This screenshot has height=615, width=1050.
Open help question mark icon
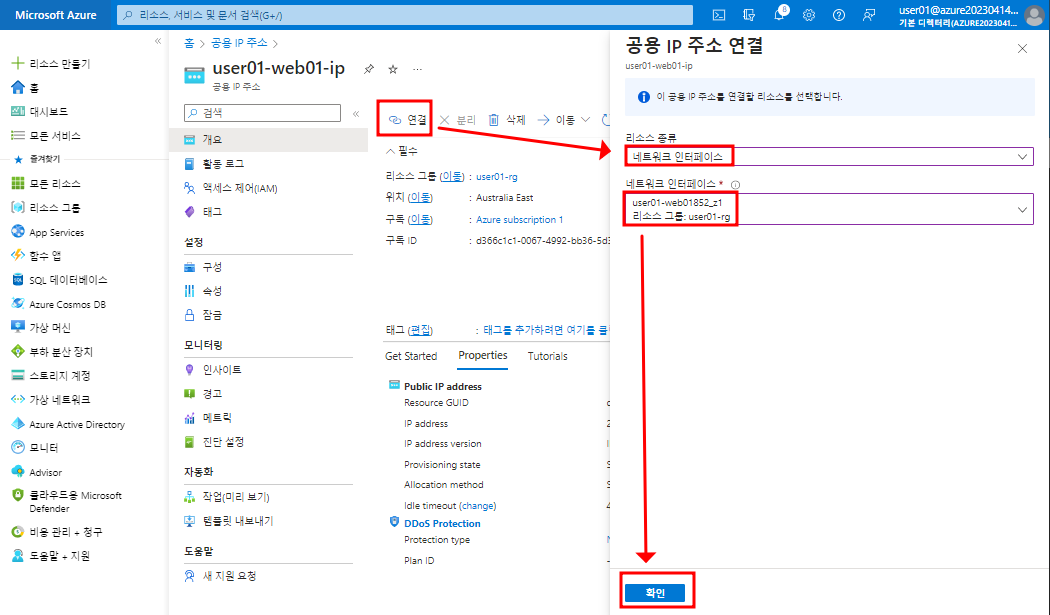click(x=839, y=15)
